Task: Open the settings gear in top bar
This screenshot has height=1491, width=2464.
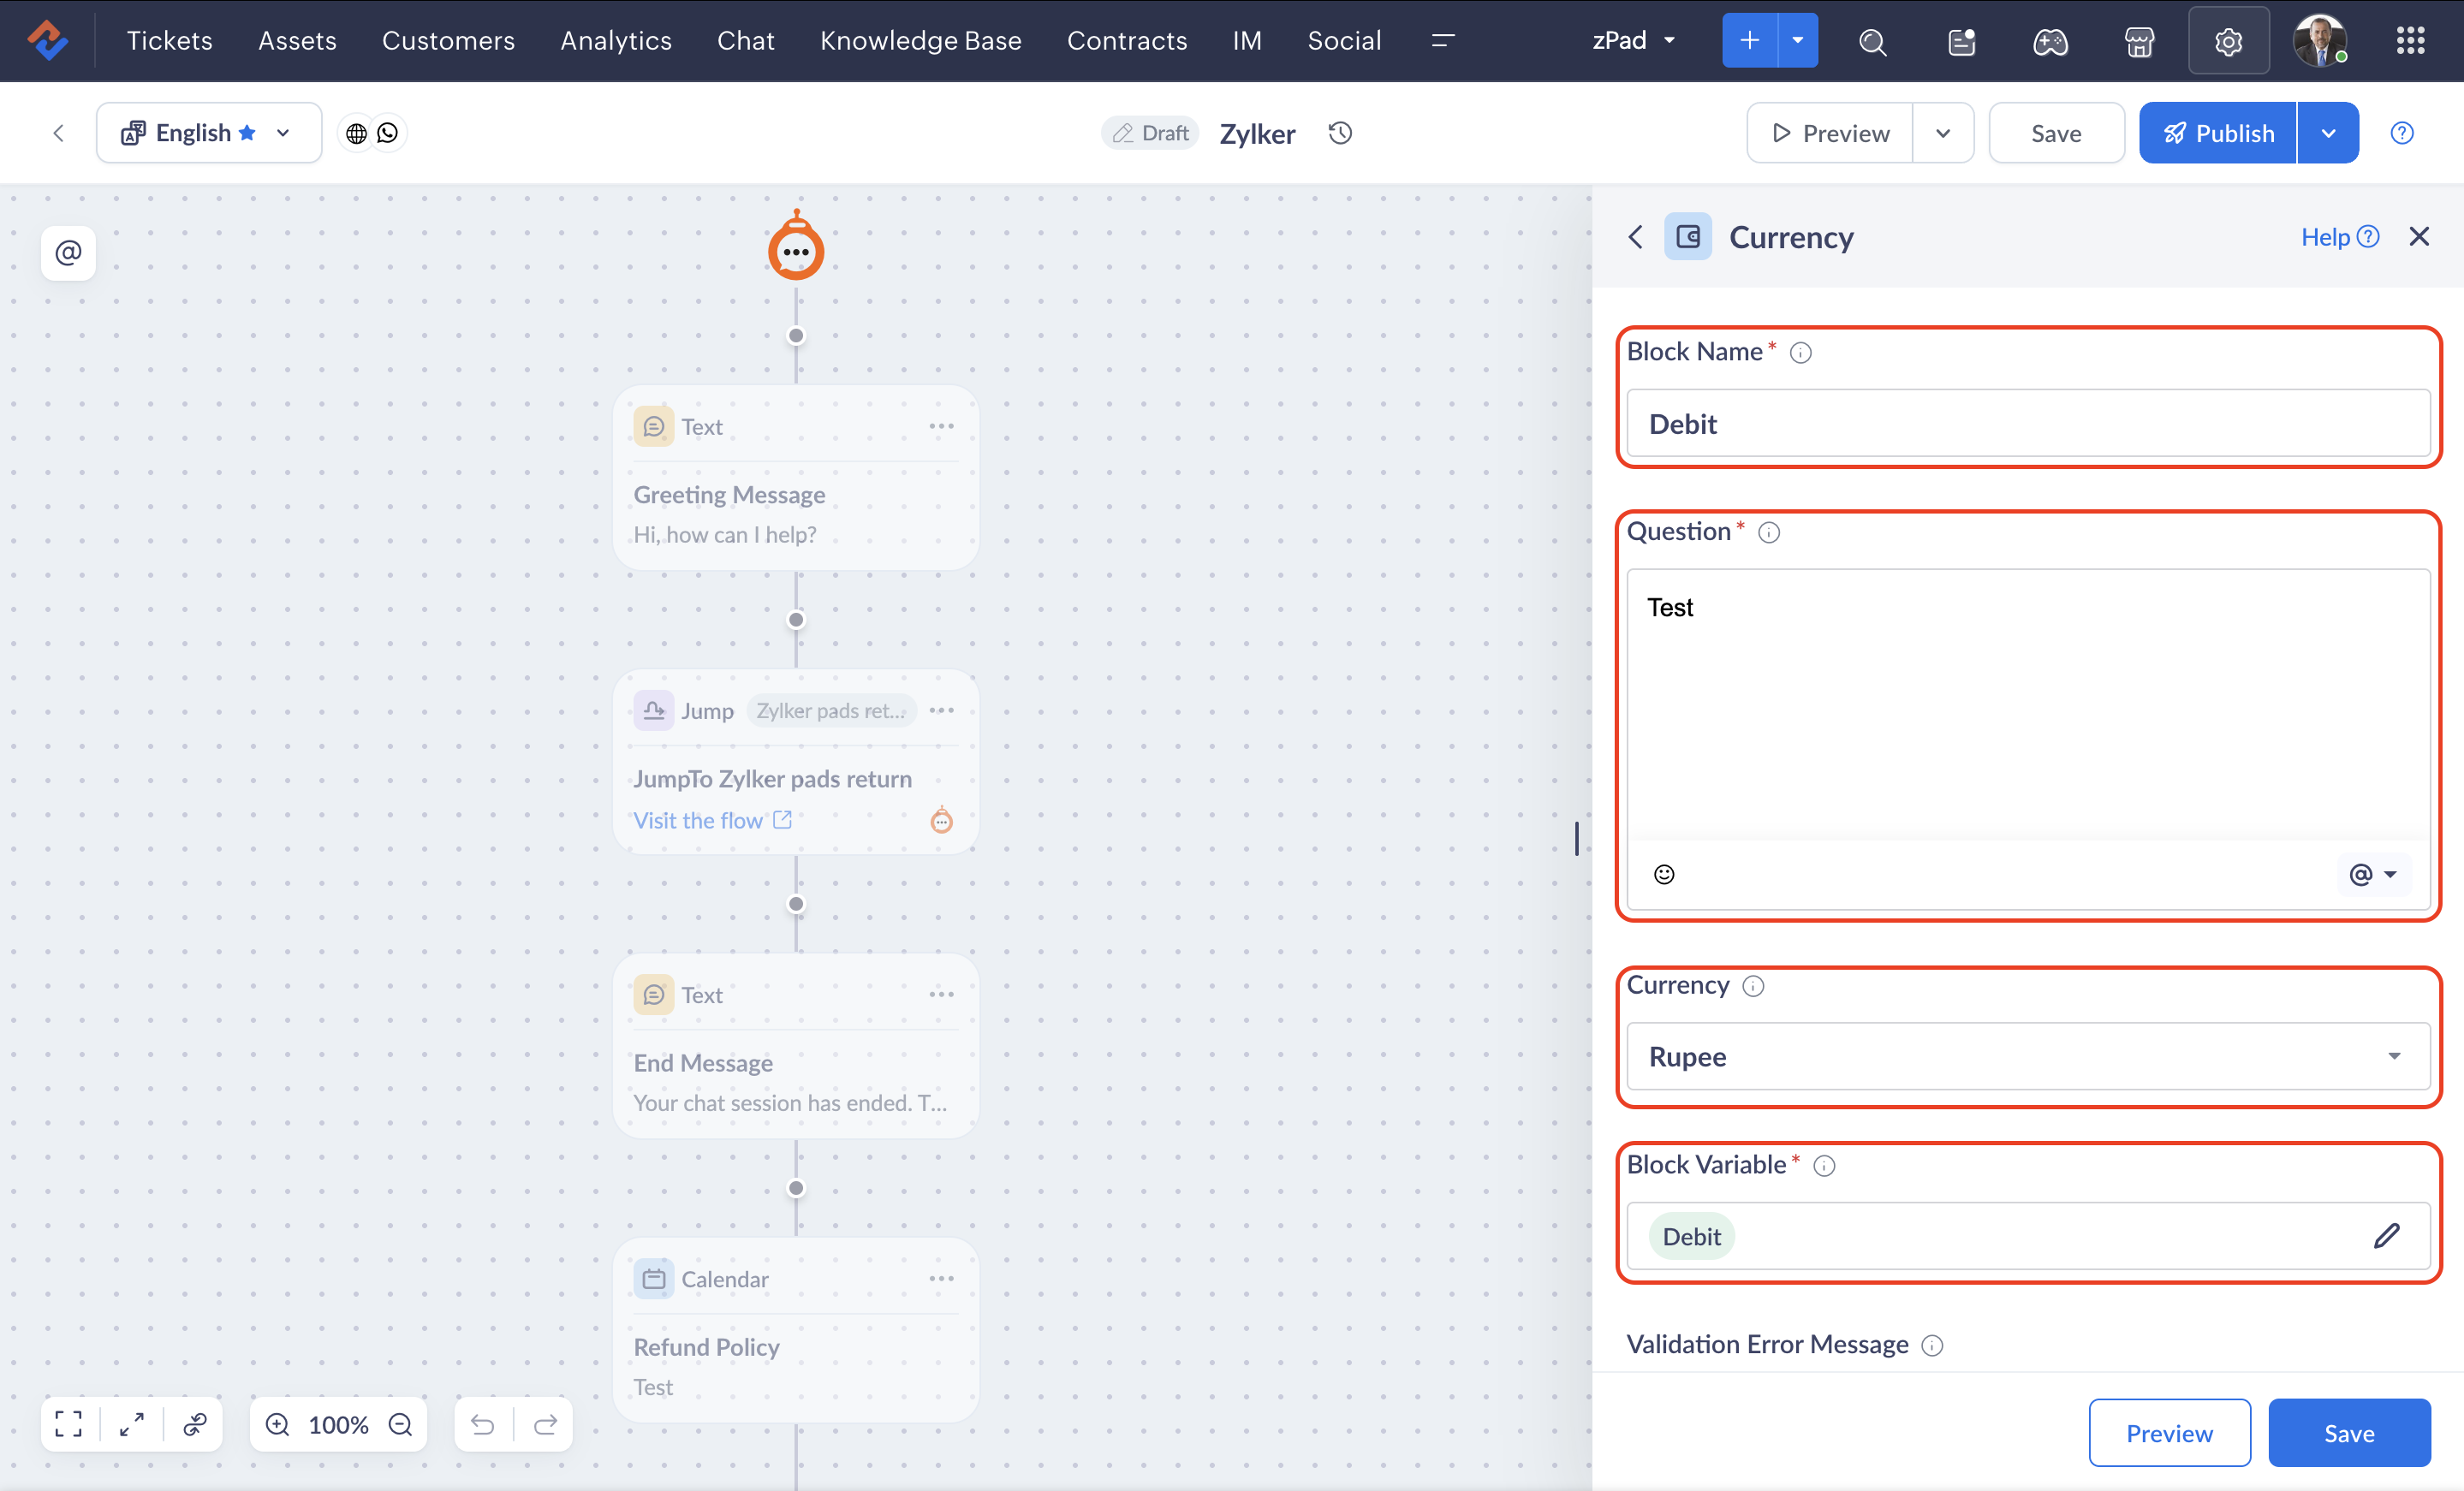Action: pyautogui.click(x=2228, y=41)
